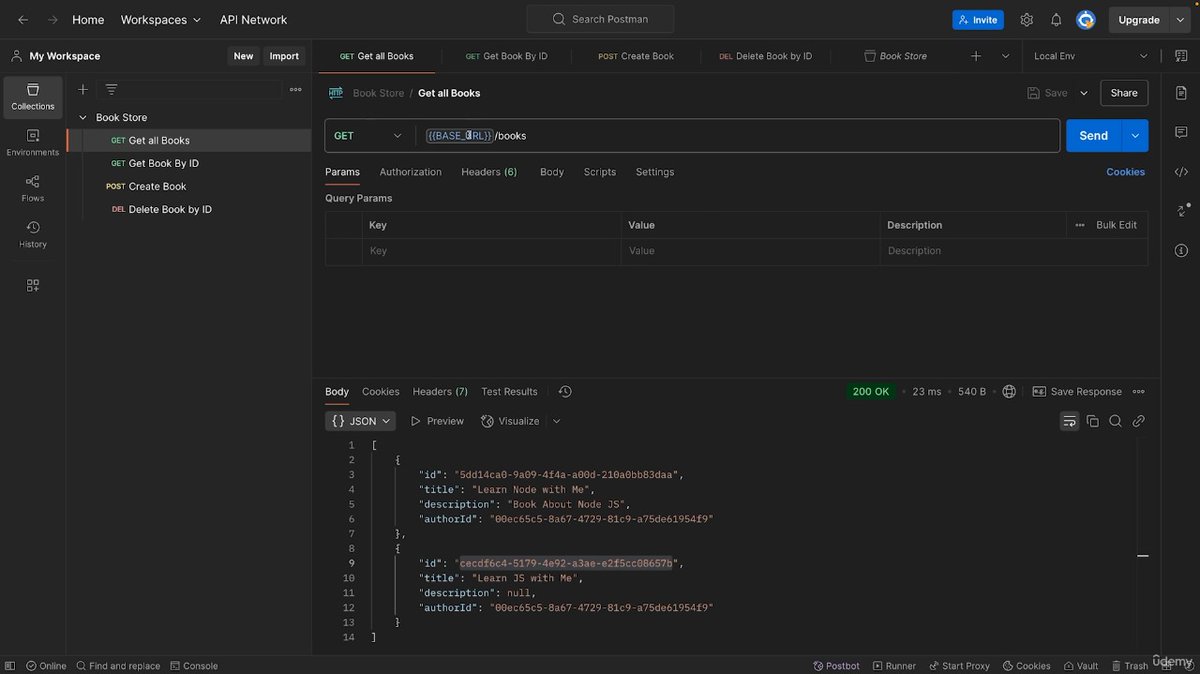Click the request URL input field

click(737, 136)
